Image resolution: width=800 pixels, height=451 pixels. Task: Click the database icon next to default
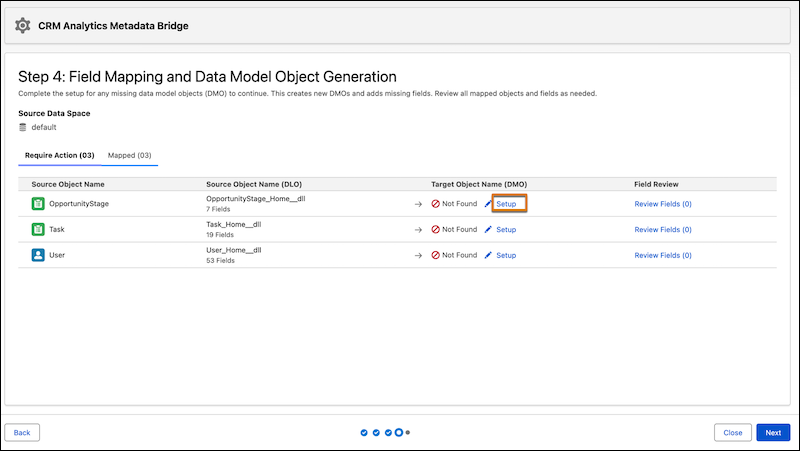pyautogui.click(x=22, y=127)
